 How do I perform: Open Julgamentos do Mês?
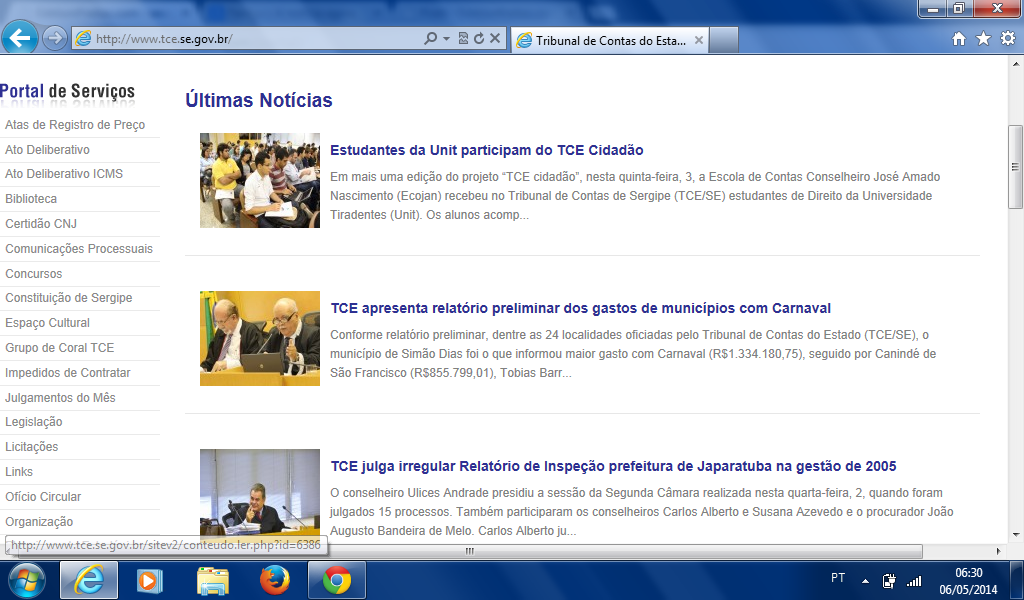[60, 398]
